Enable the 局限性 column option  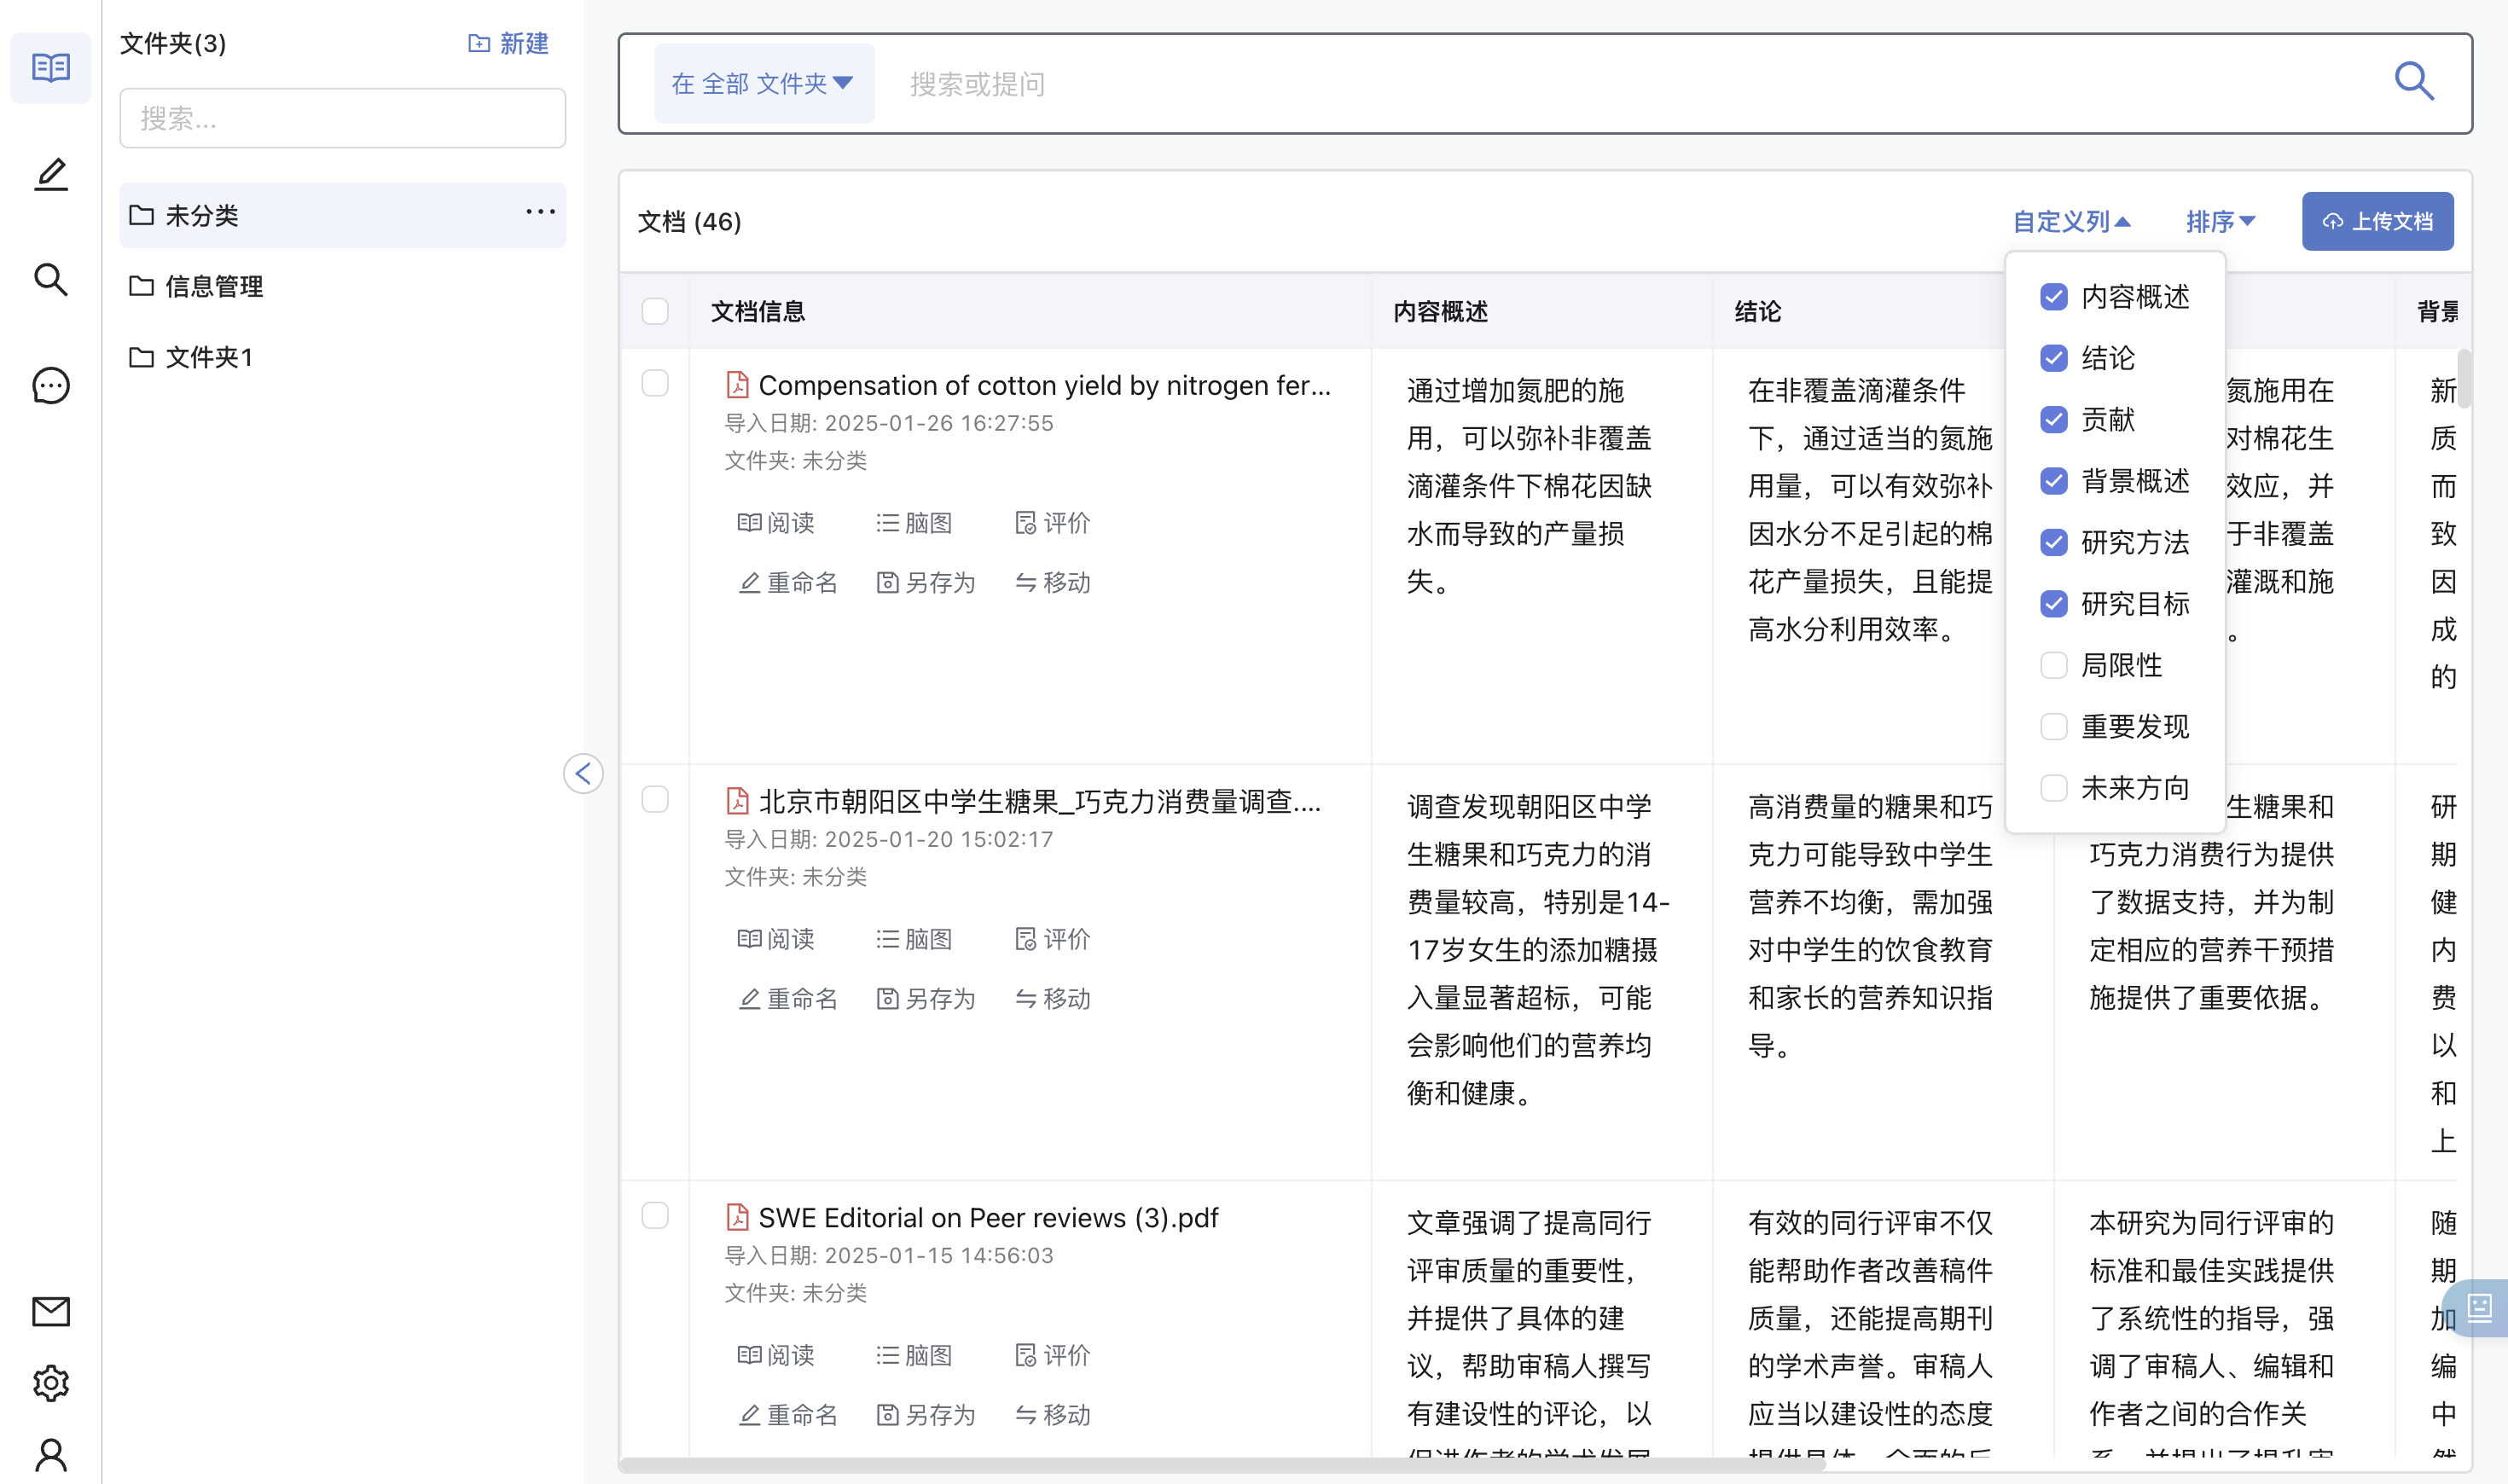pyautogui.click(x=2054, y=665)
